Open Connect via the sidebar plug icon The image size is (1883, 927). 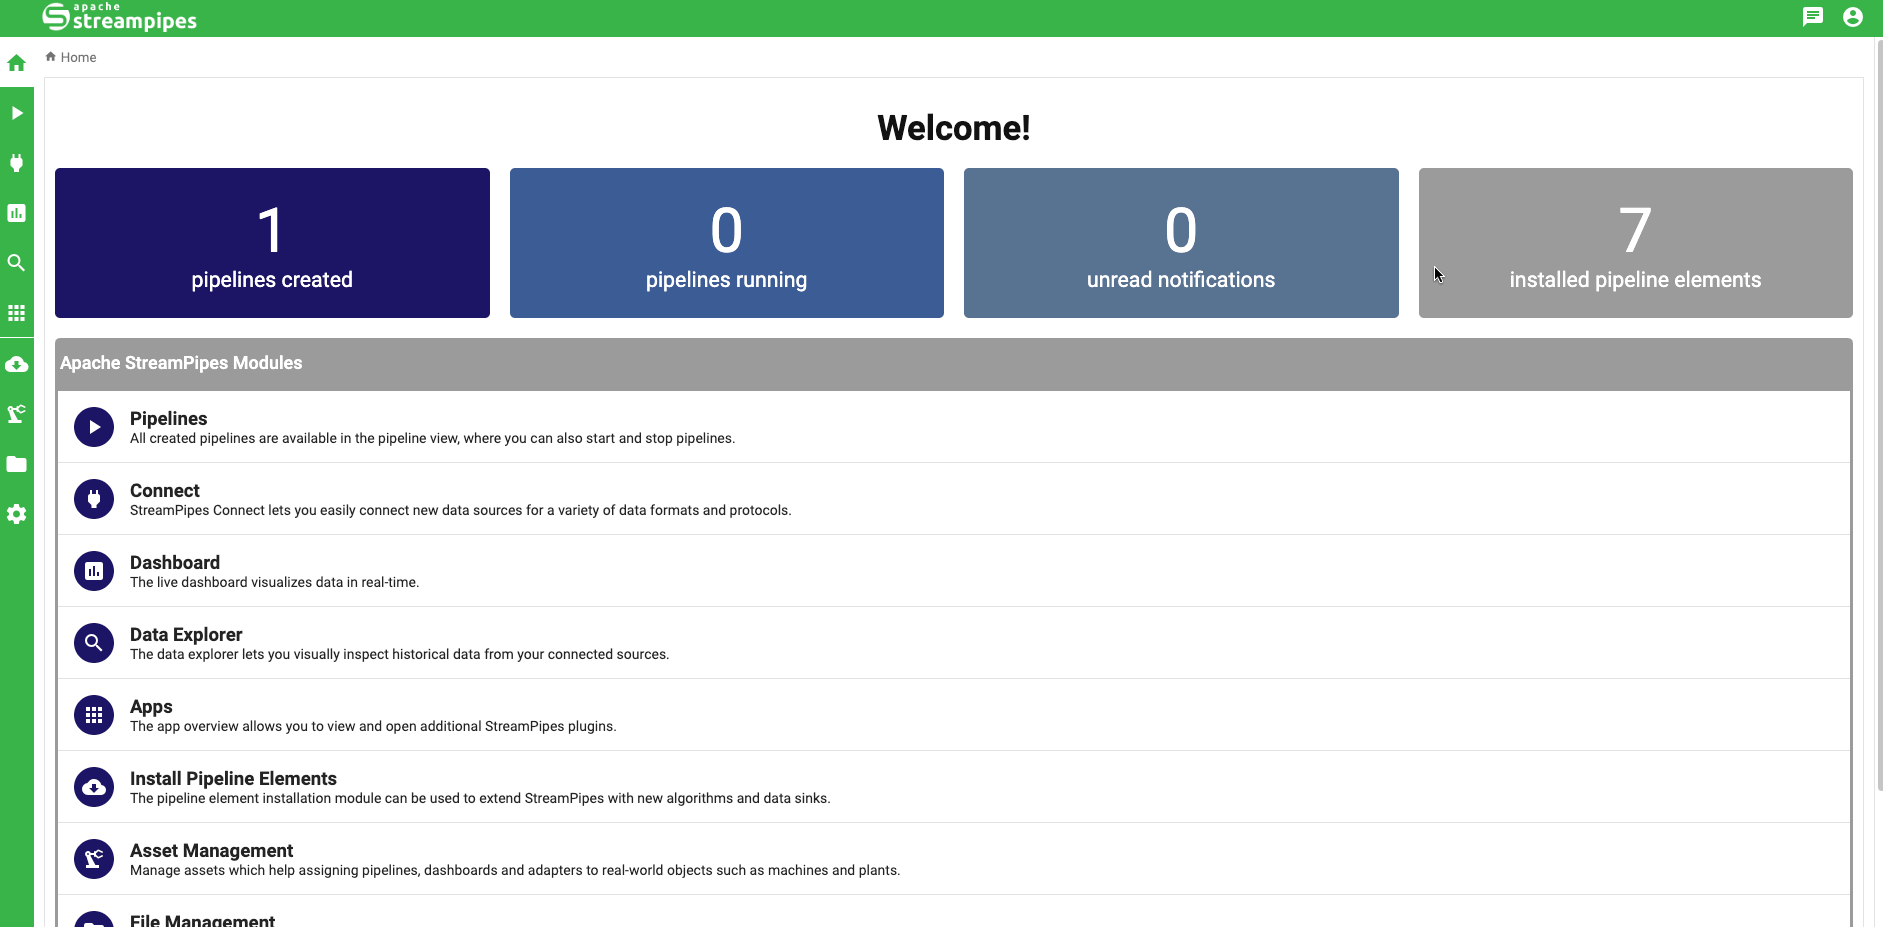tap(16, 163)
